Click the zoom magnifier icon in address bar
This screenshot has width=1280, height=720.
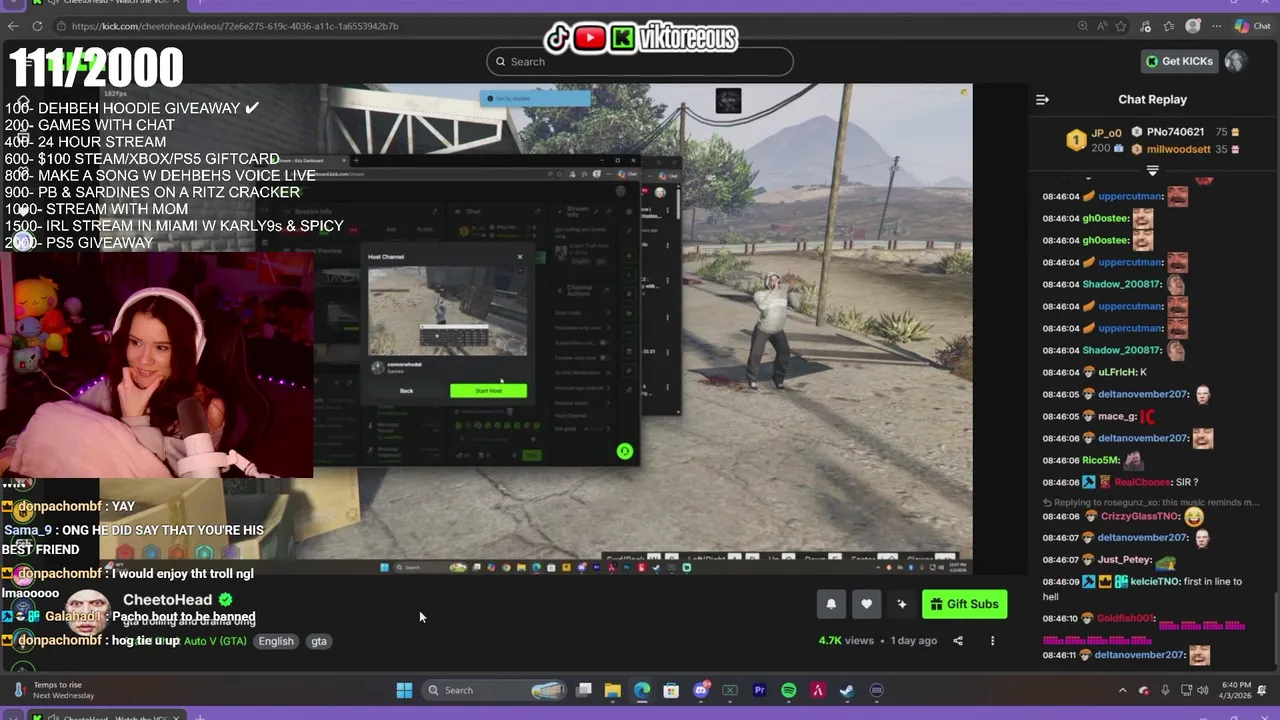click(x=1084, y=26)
